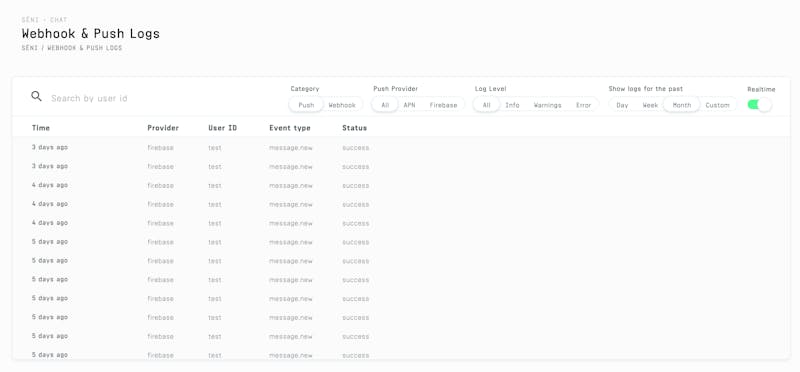800x372 pixels.
Task: Set log level to Error
Action: [x=584, y=105]
